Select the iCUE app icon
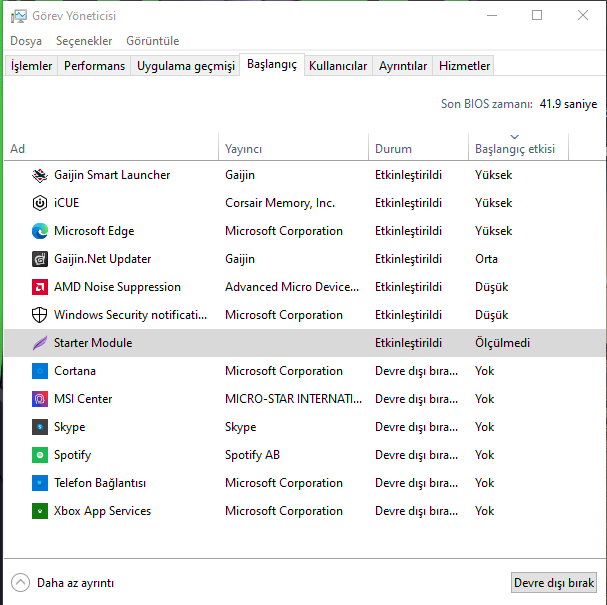This screenshot has width=607, height=605. pyautogui.click(x=40, y=203)
